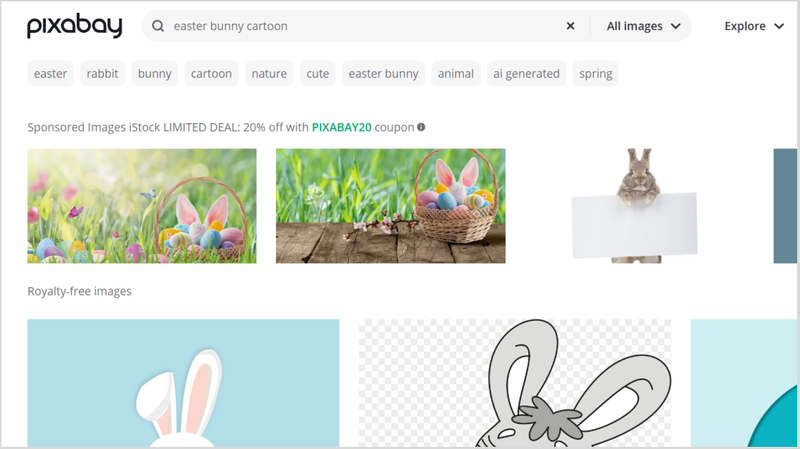Select the easter tag
This screenshot has width=800, height=449.
(51, 73)
